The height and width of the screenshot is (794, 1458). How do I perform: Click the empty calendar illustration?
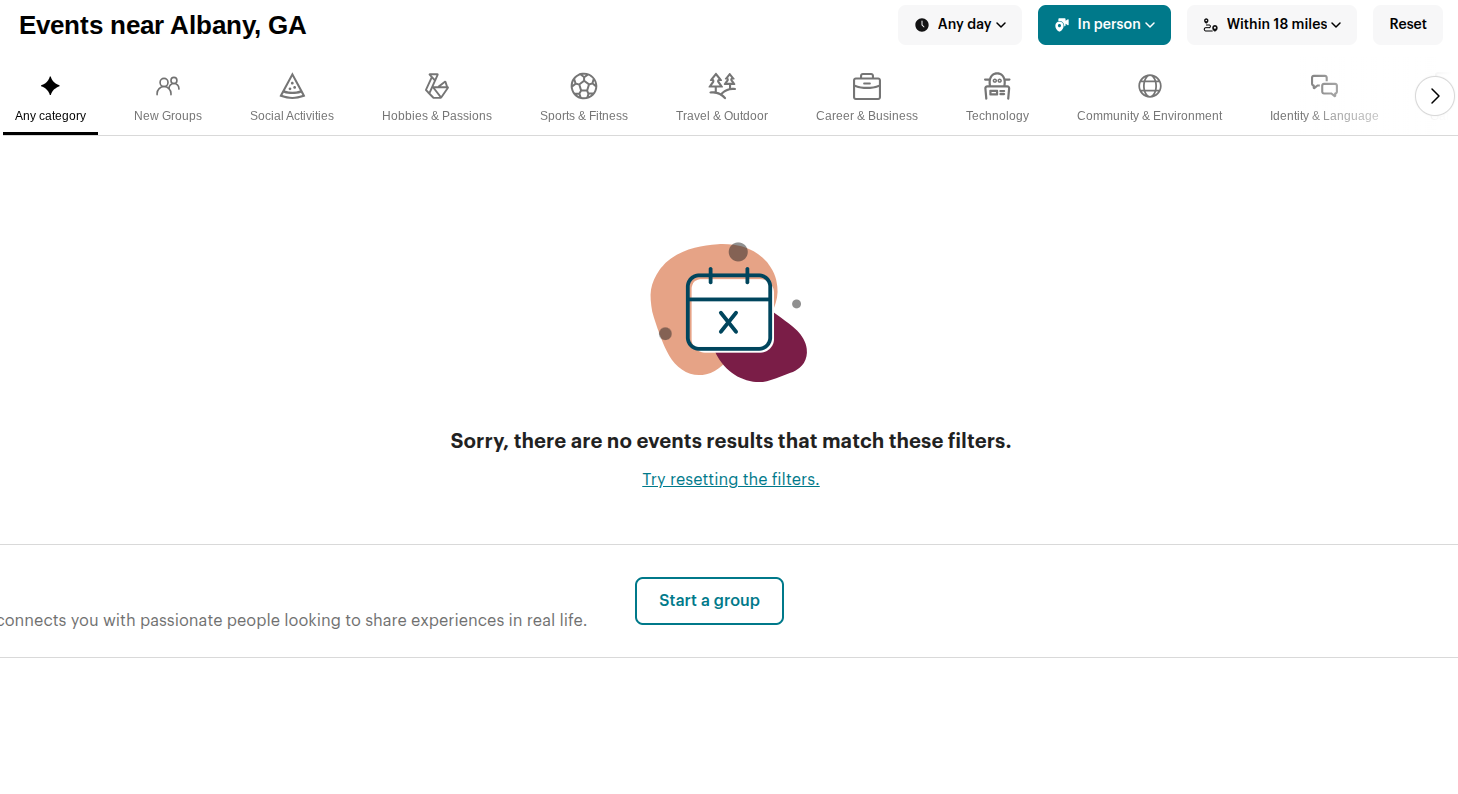tap(729, 311)
